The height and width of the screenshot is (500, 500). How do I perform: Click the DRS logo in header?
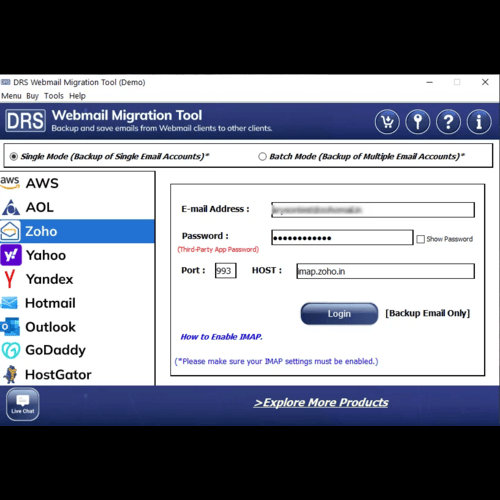coord(25,121)
